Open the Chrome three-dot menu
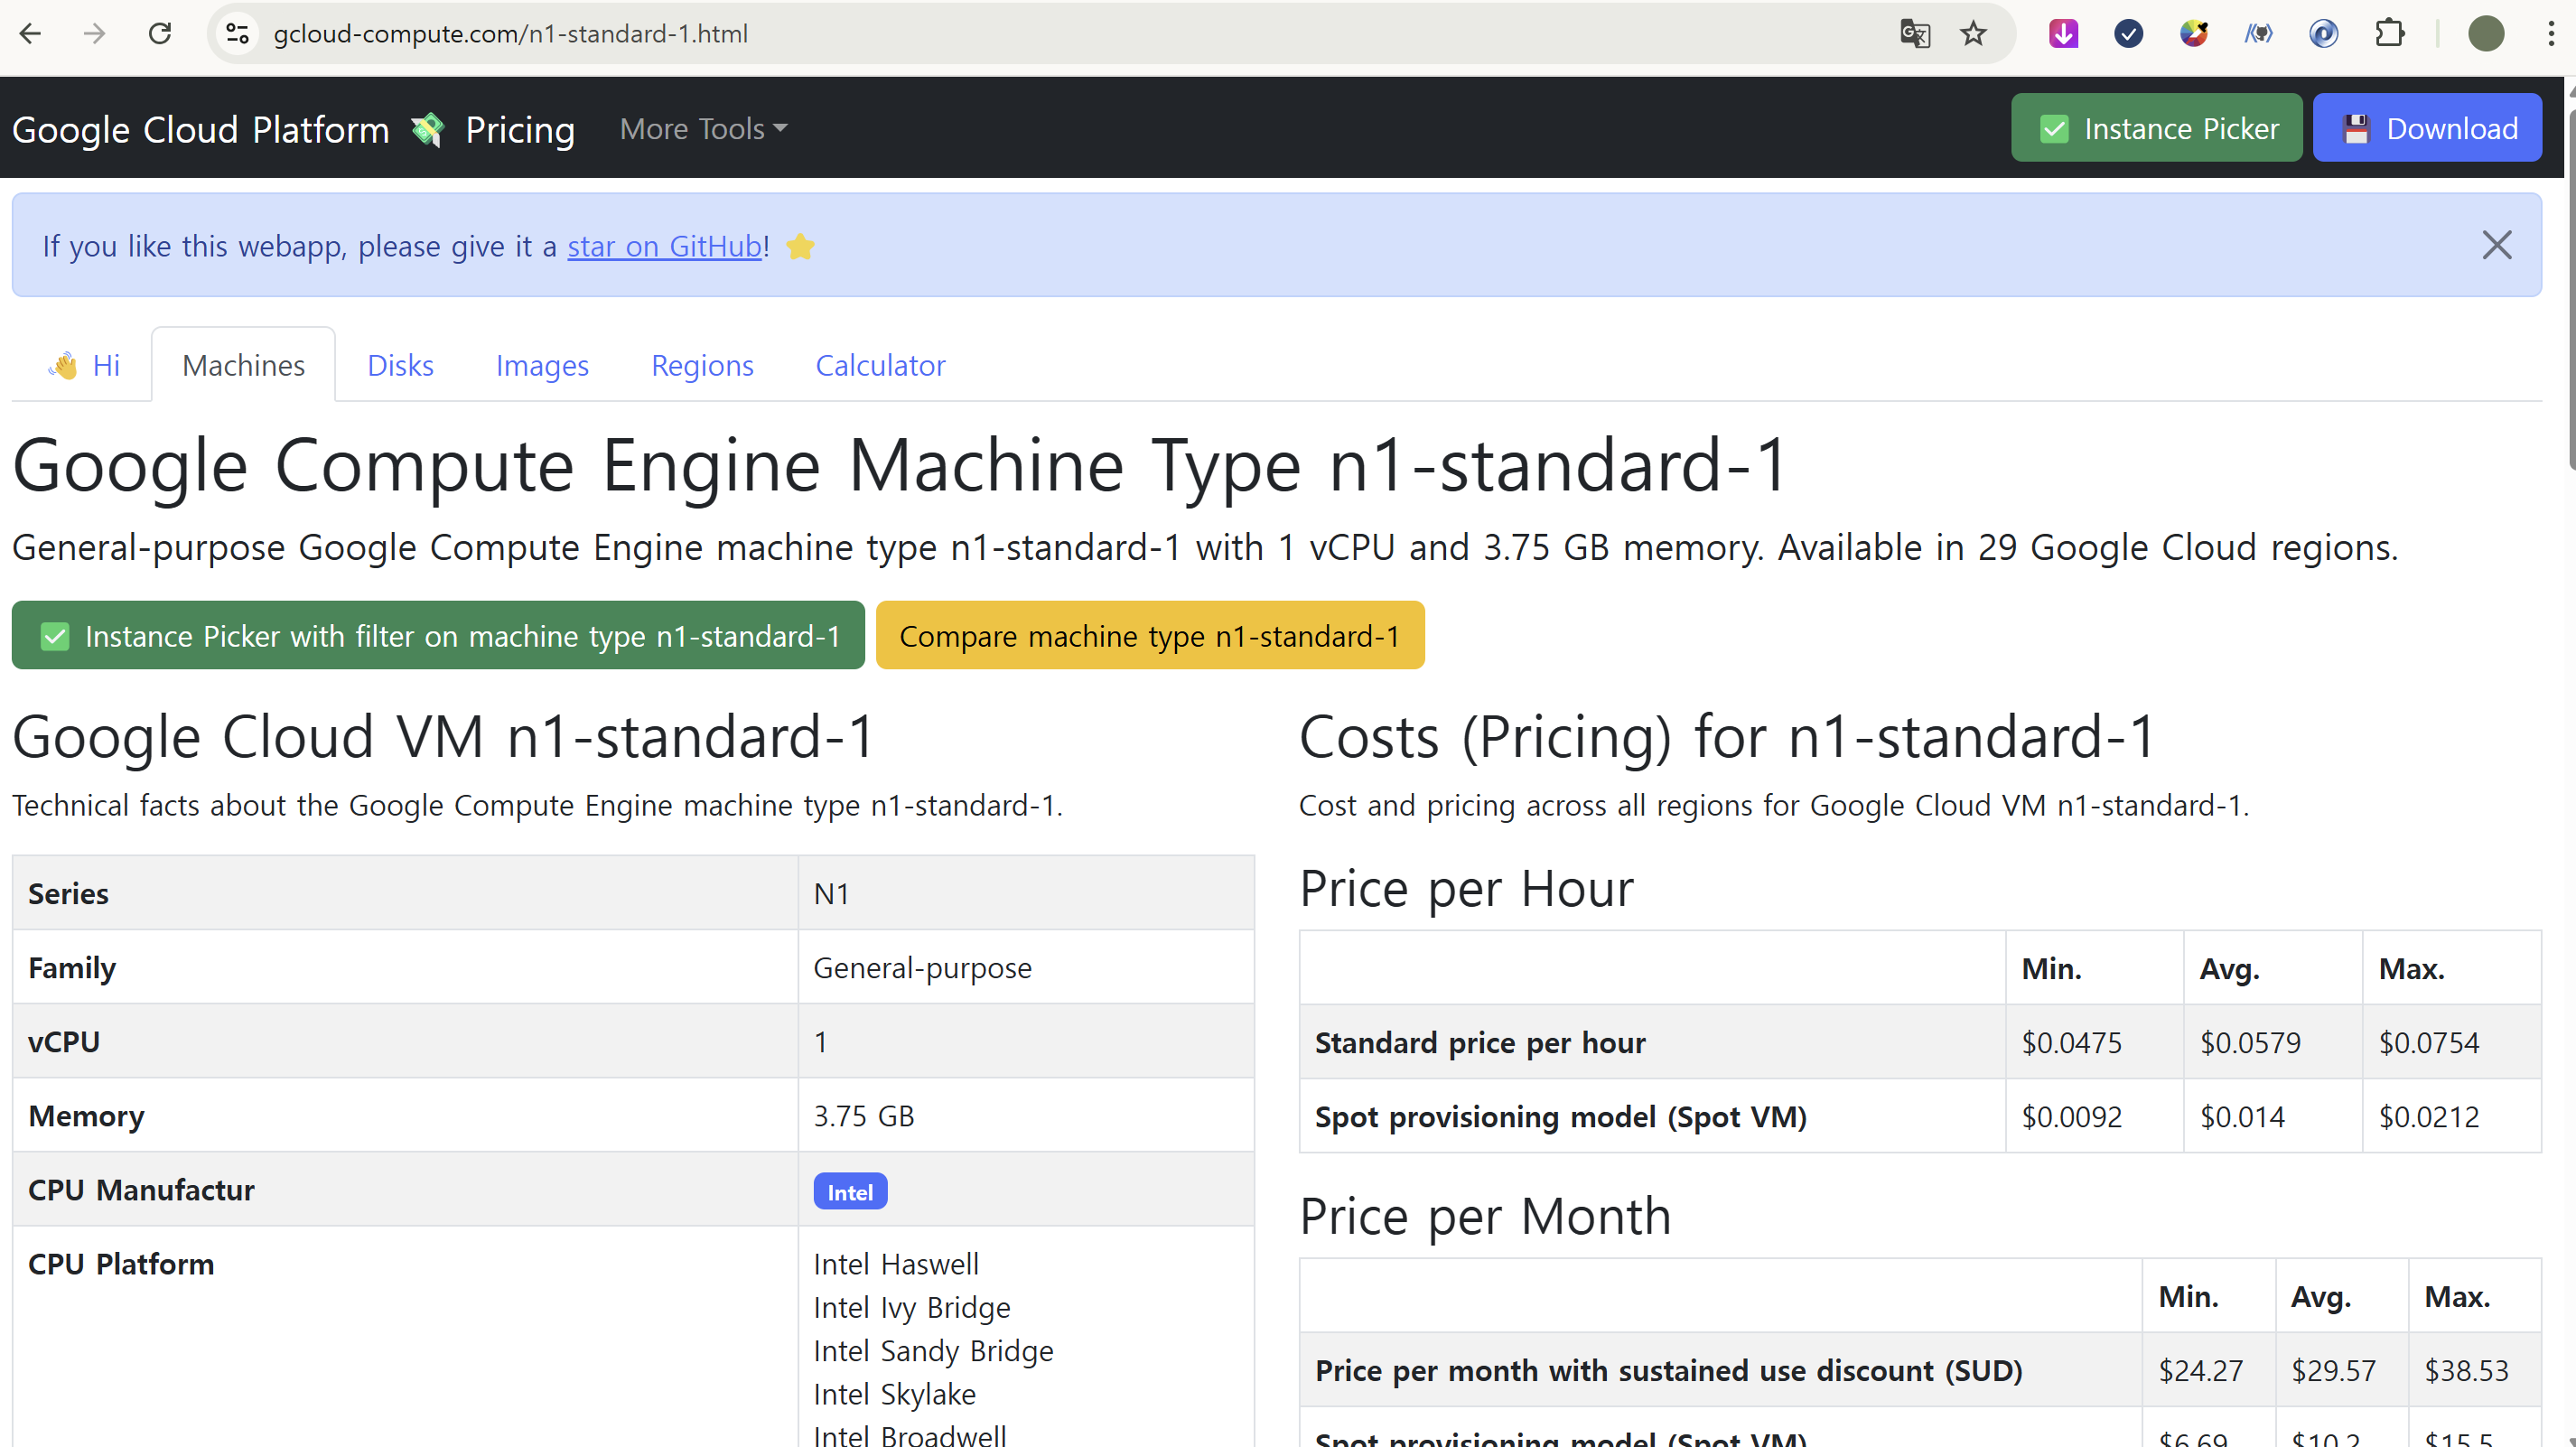The height and width of the screenshot is (1447, 2576). 2550,34
